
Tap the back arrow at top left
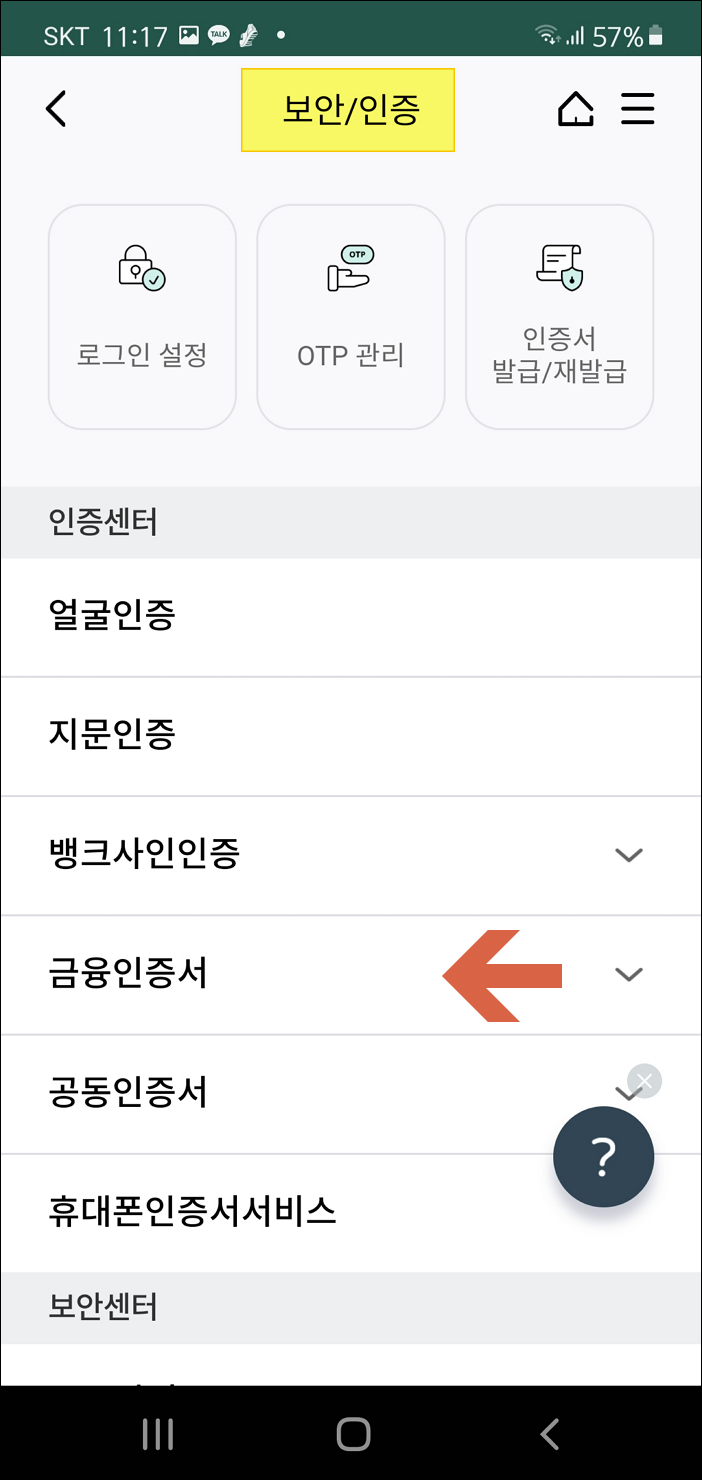(x=55, y=110)
